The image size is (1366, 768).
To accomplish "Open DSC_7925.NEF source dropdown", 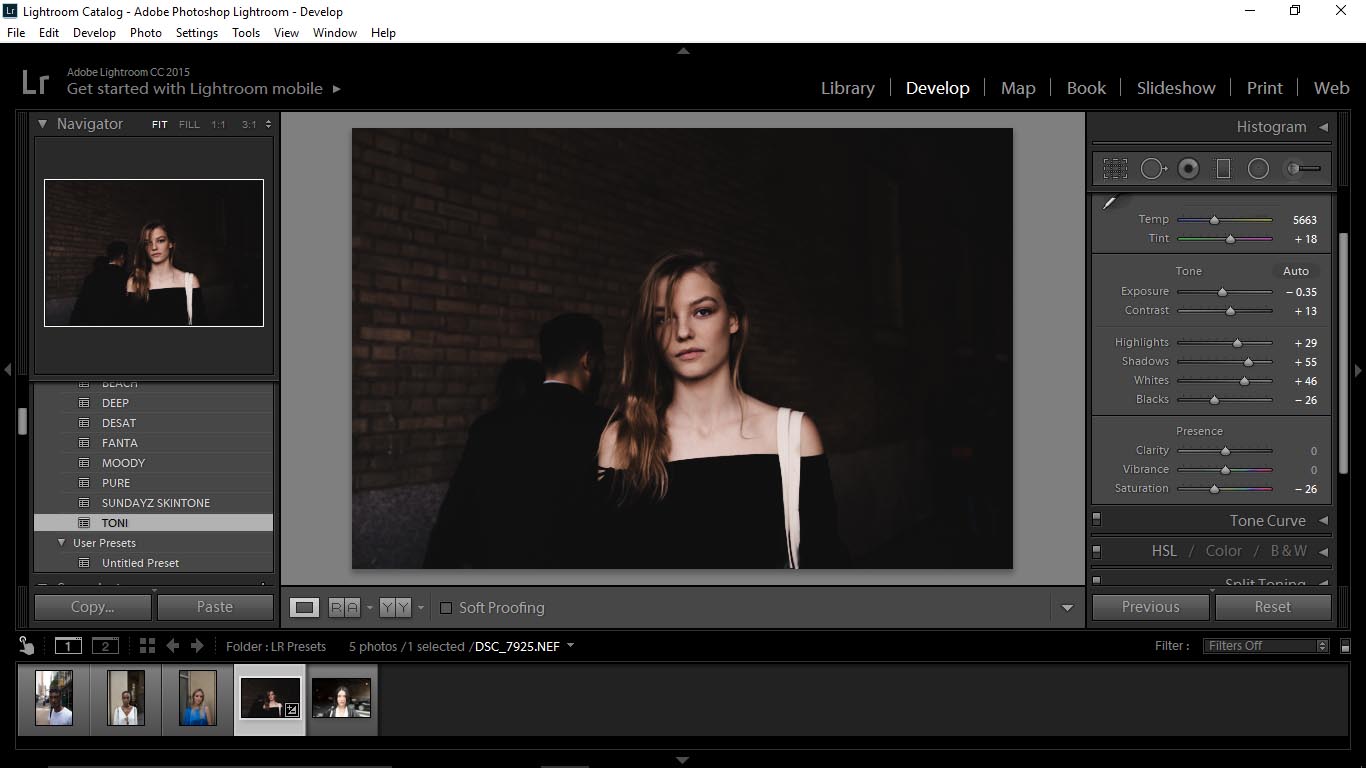I will (570, 646).
